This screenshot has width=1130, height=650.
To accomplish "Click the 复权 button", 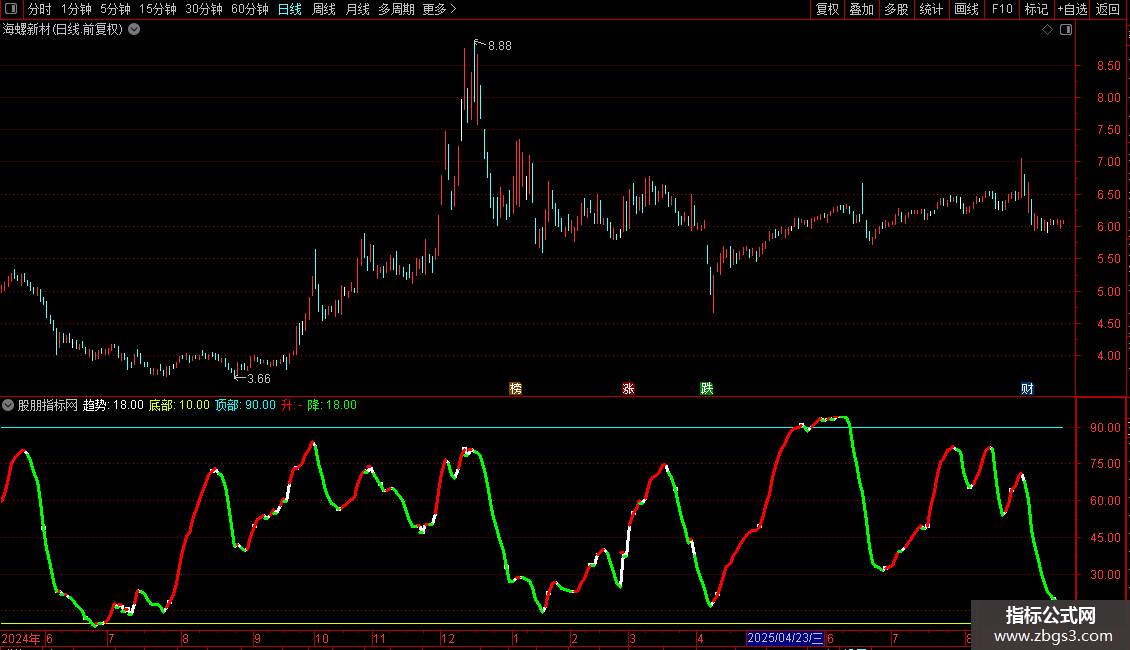I will 827,9.
